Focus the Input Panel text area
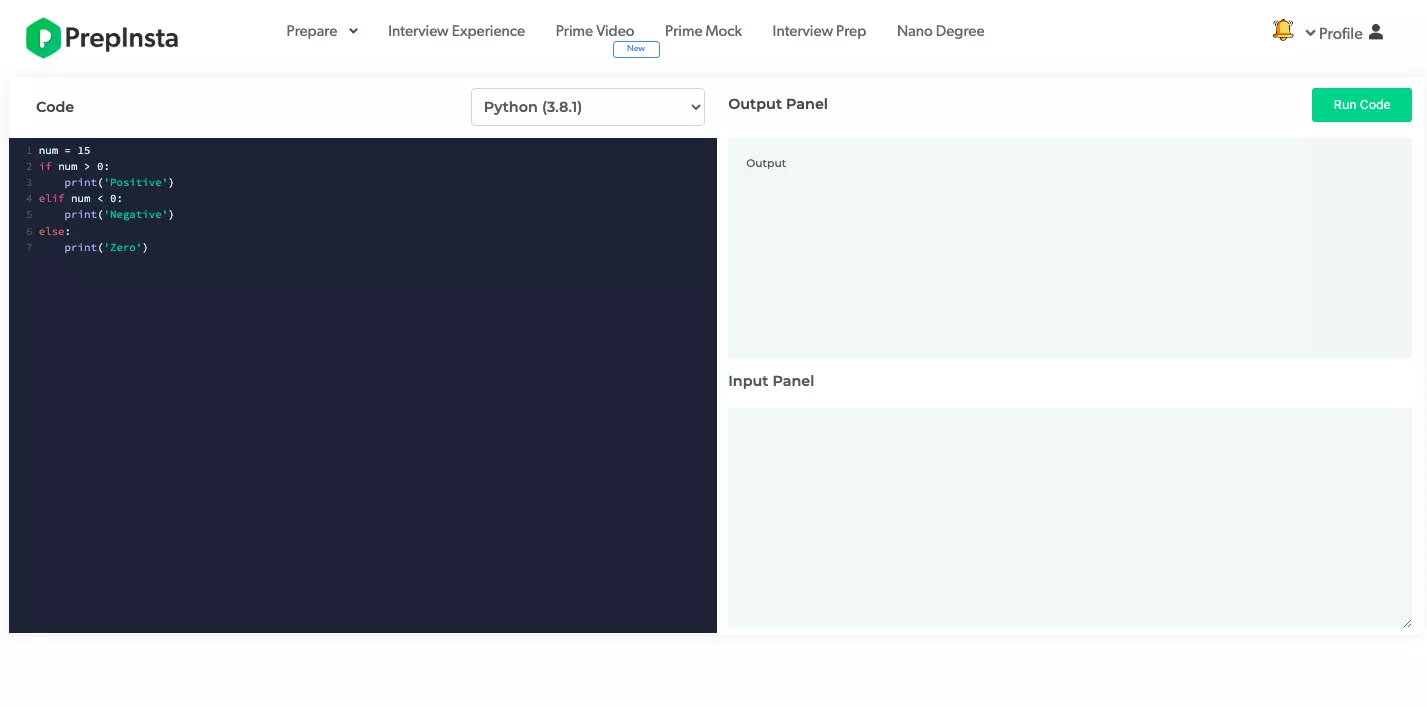The image size is (1427, 707). [x=1069, y=517]
